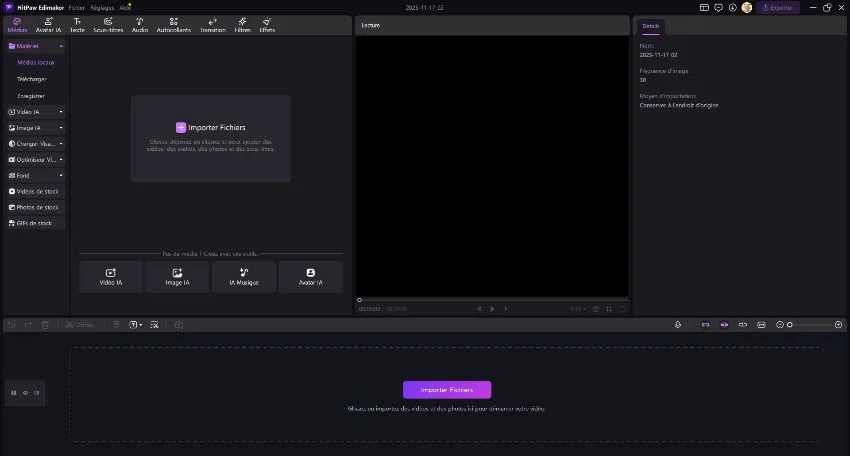Viewport: 850px width, 456px height.
Task: Open the Effets panel
Action: coord(267,25)
